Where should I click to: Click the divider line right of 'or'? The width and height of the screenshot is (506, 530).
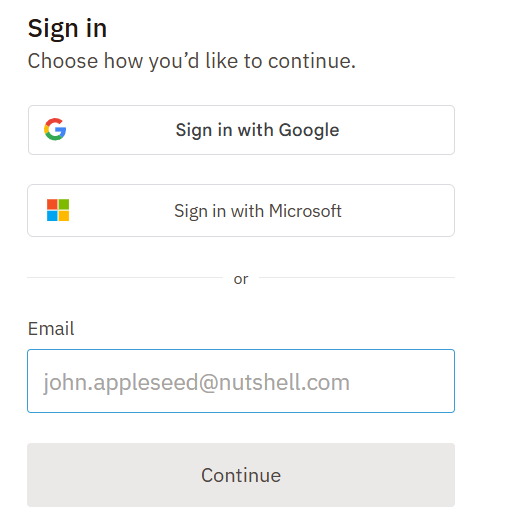357,278
